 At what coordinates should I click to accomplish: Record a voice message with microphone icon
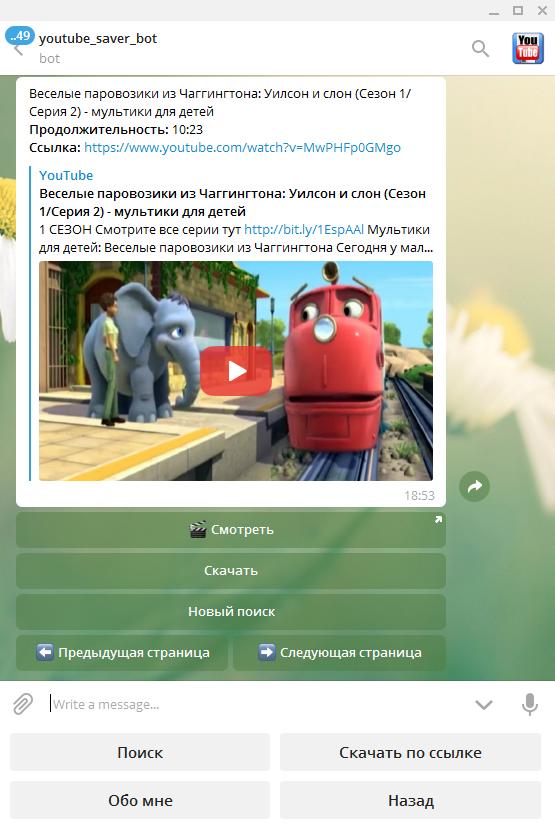pos(529,704)
